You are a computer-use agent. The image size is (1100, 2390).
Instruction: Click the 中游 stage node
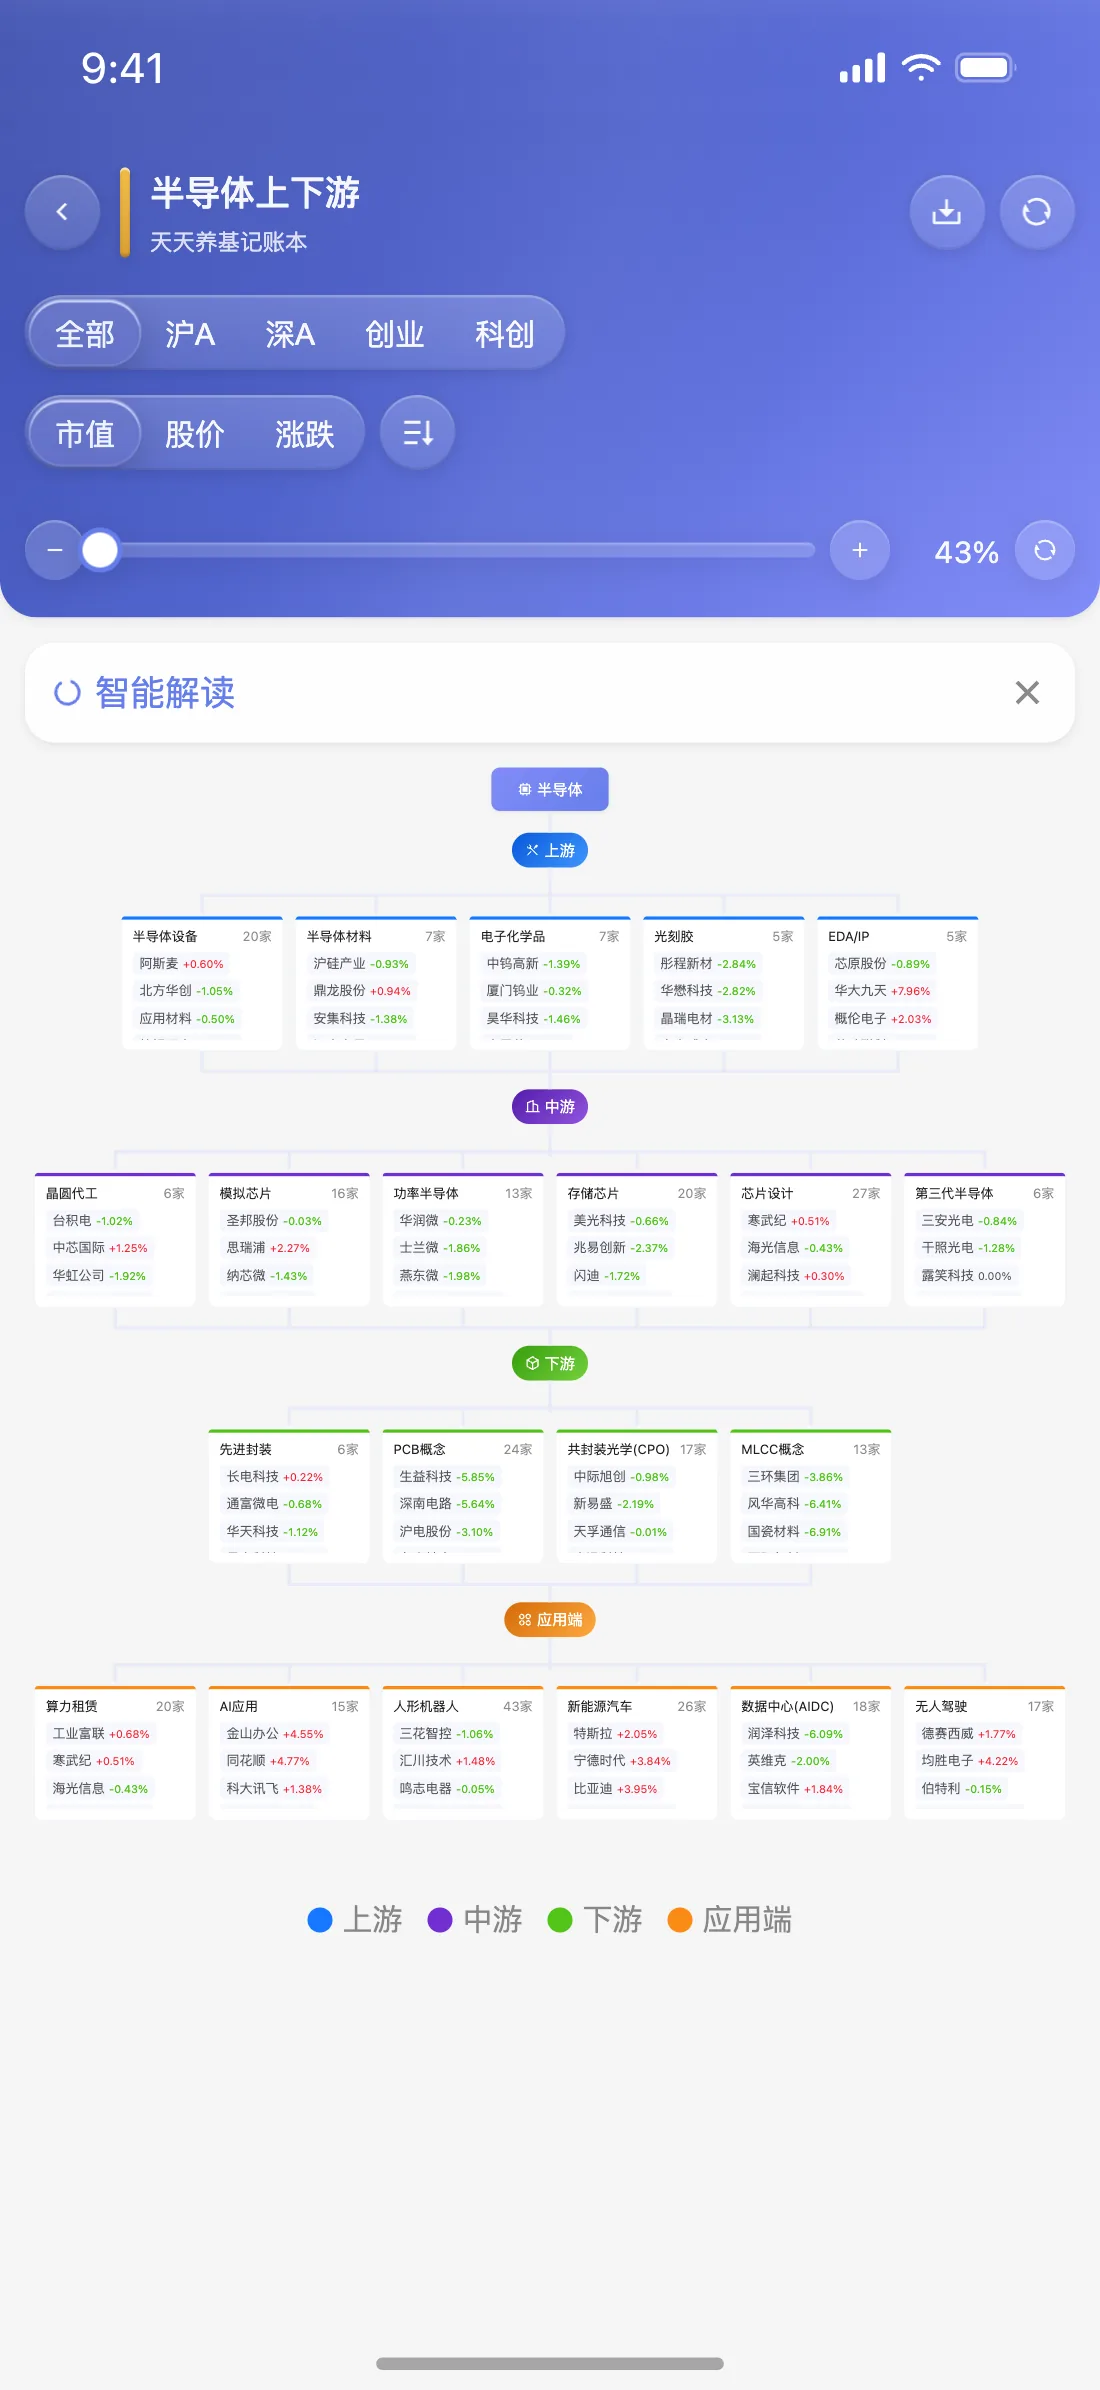point(550,1107)
